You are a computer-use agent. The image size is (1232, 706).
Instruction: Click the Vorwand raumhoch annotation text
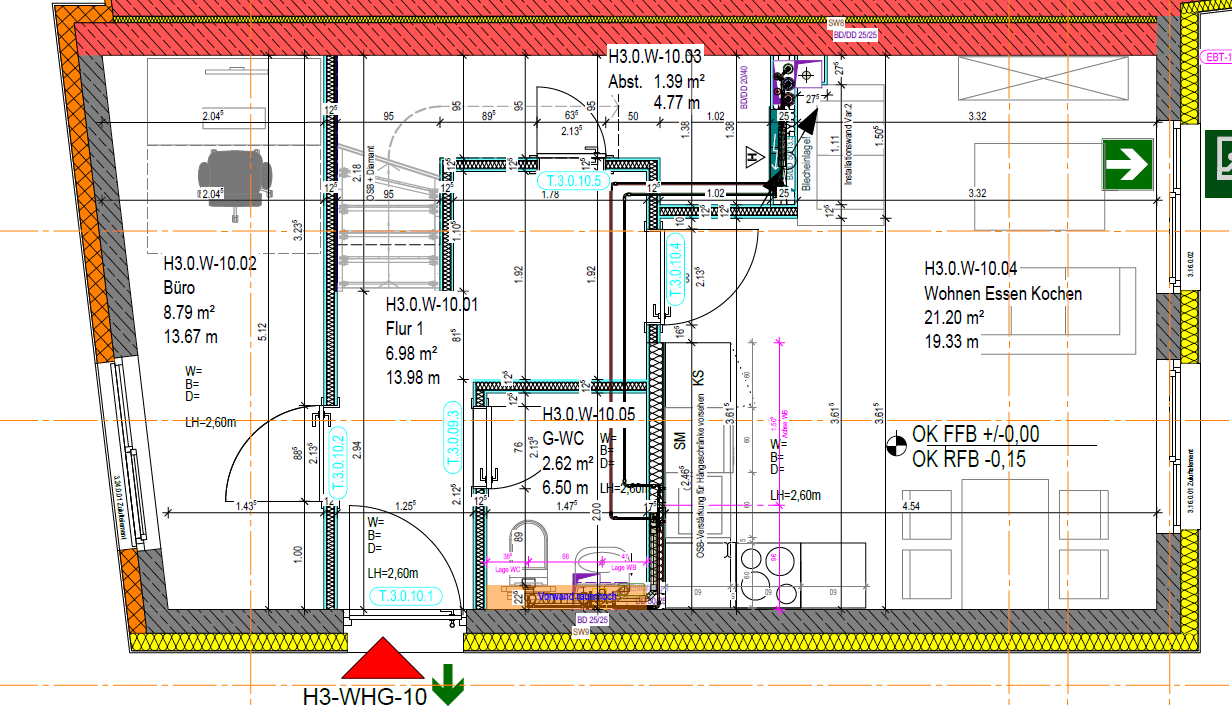point(578,596)
